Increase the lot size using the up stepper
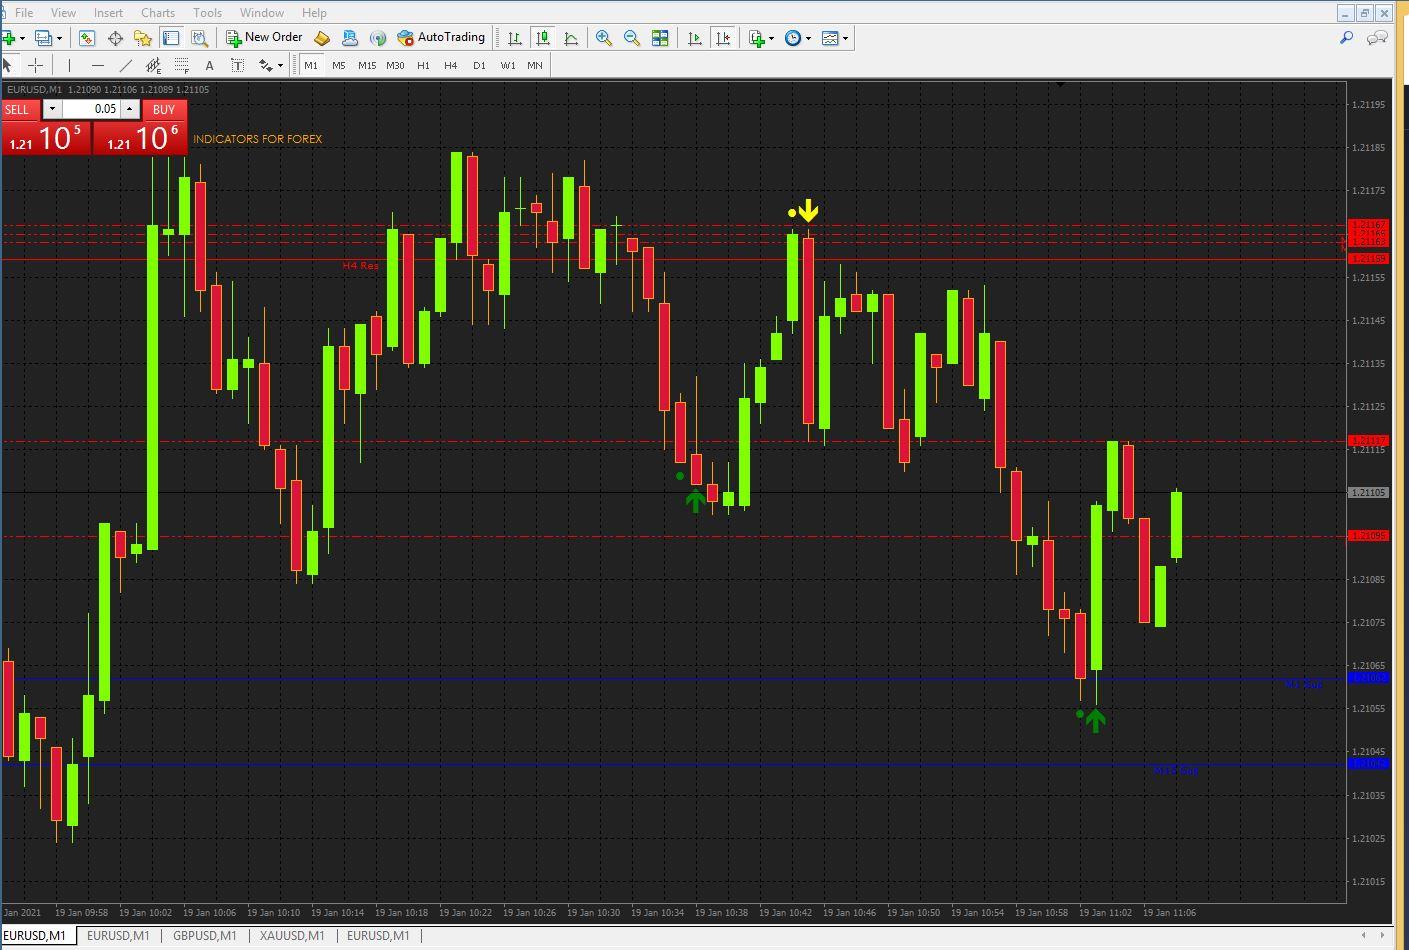1409x950 pixels. pos(129,106)
